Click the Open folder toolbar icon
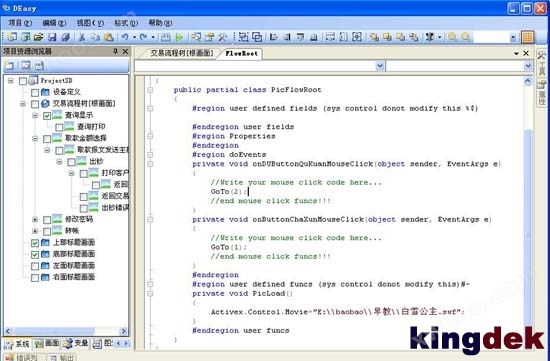The height and width of the screenshot is (361, 550). click(39, 37)
